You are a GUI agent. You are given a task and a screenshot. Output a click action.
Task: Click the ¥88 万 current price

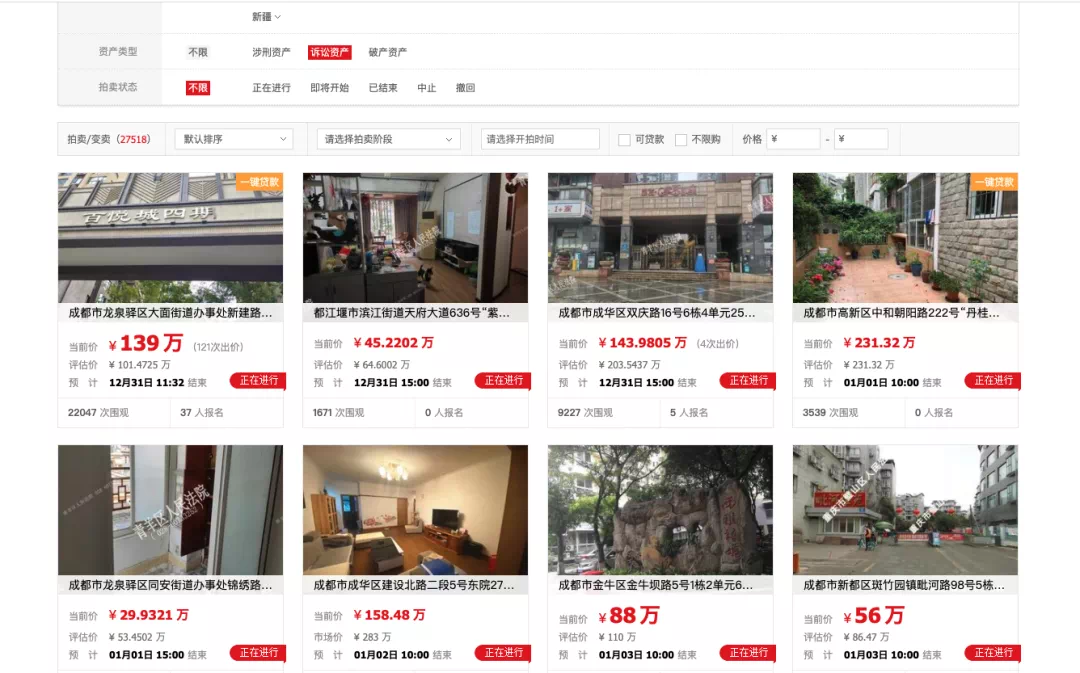click(x=629, y=615)
